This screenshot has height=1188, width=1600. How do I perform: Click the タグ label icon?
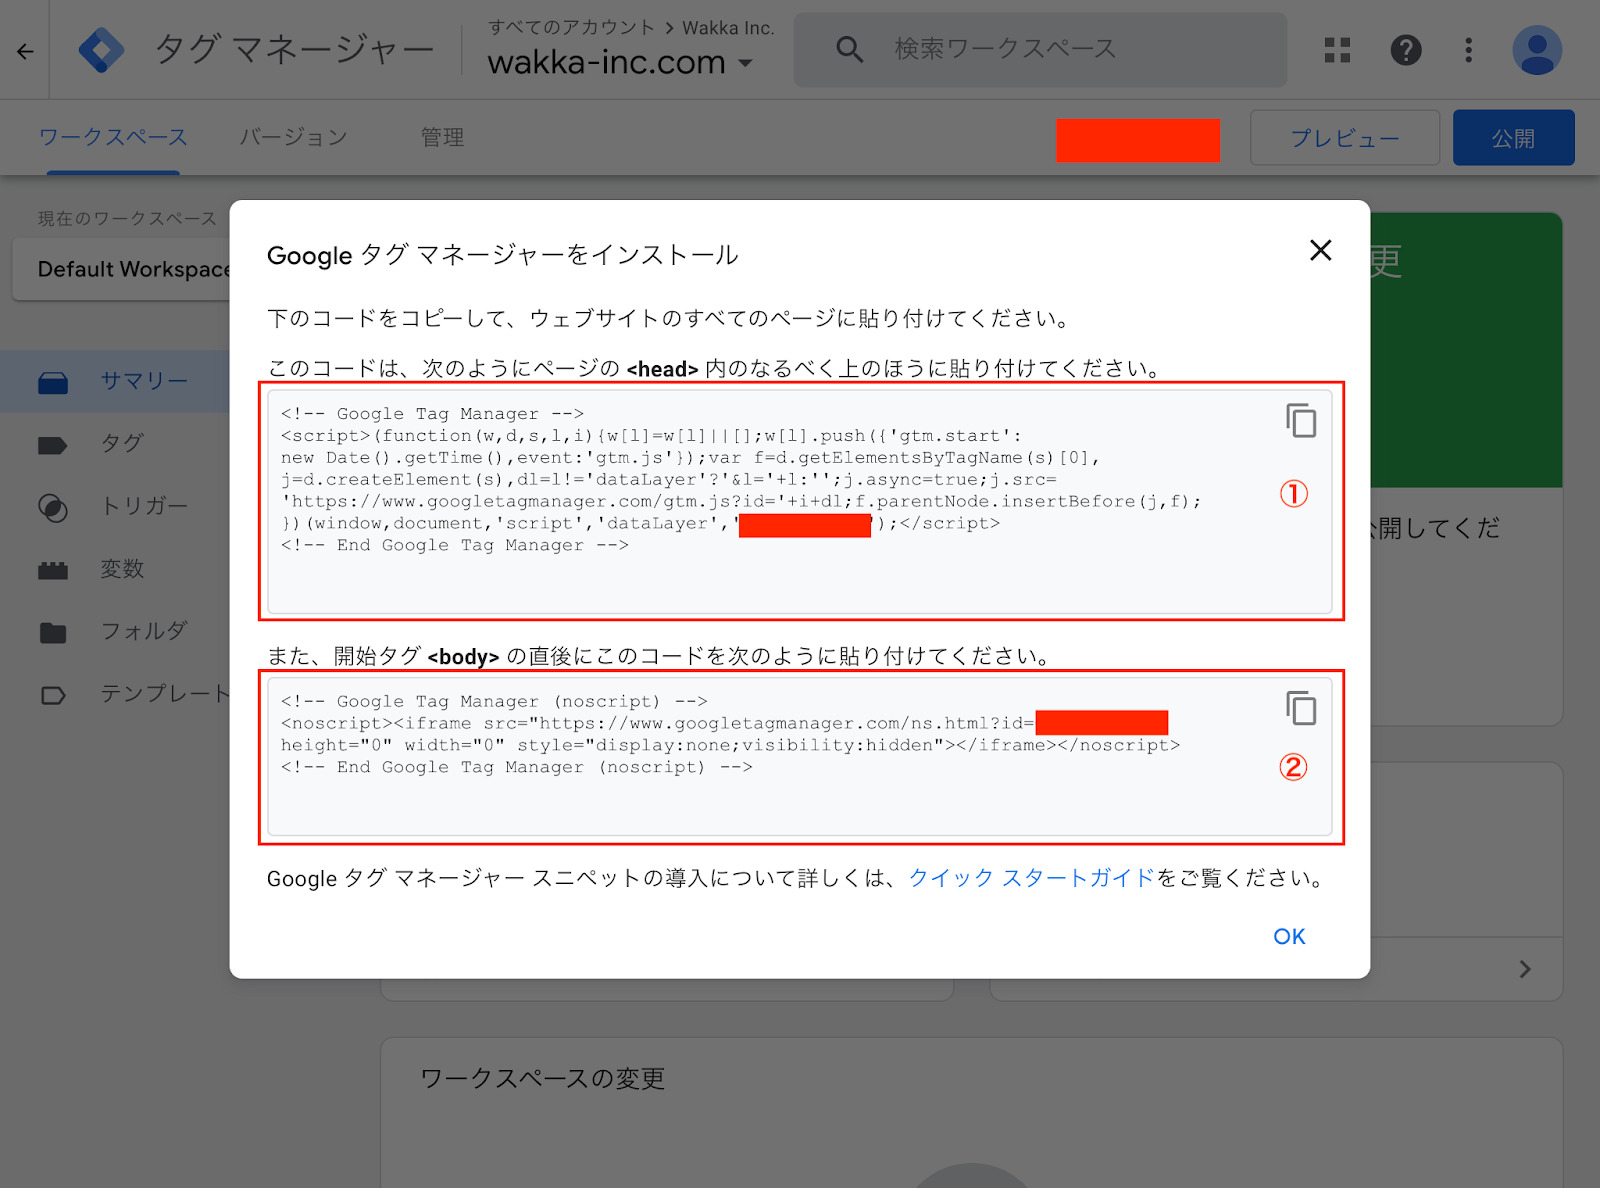53,445
